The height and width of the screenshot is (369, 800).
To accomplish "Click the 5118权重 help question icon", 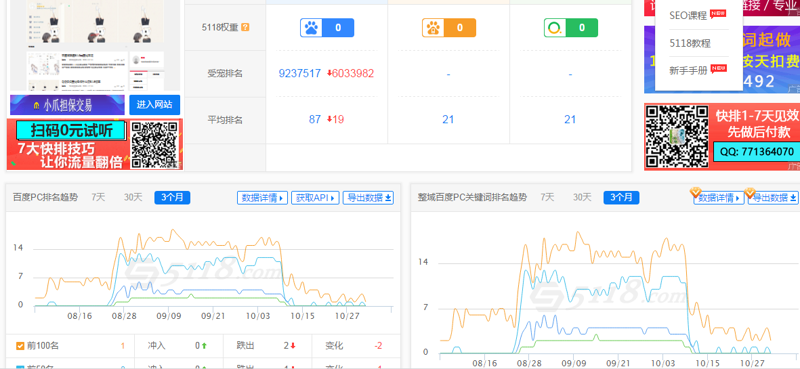I will point(245,27).
